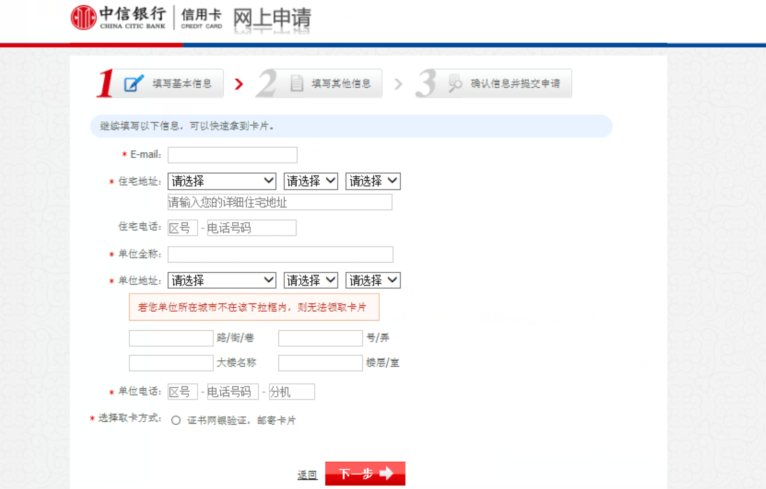This screenshot has height=489, width=766.
Task: Click the 单位电话 area code field
Action: click(x=183, y=392)
